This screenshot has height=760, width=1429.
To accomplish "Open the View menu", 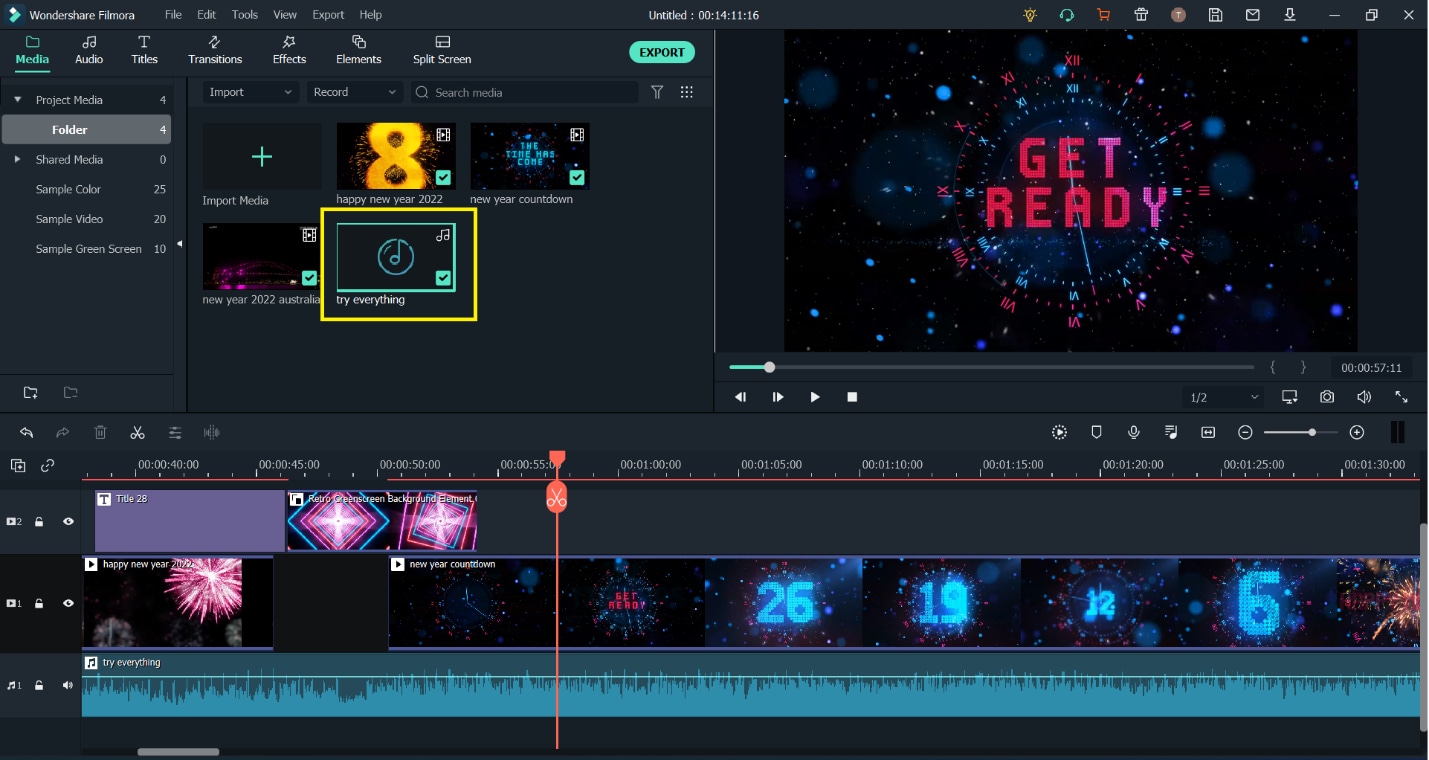I will tap(285, 15).
